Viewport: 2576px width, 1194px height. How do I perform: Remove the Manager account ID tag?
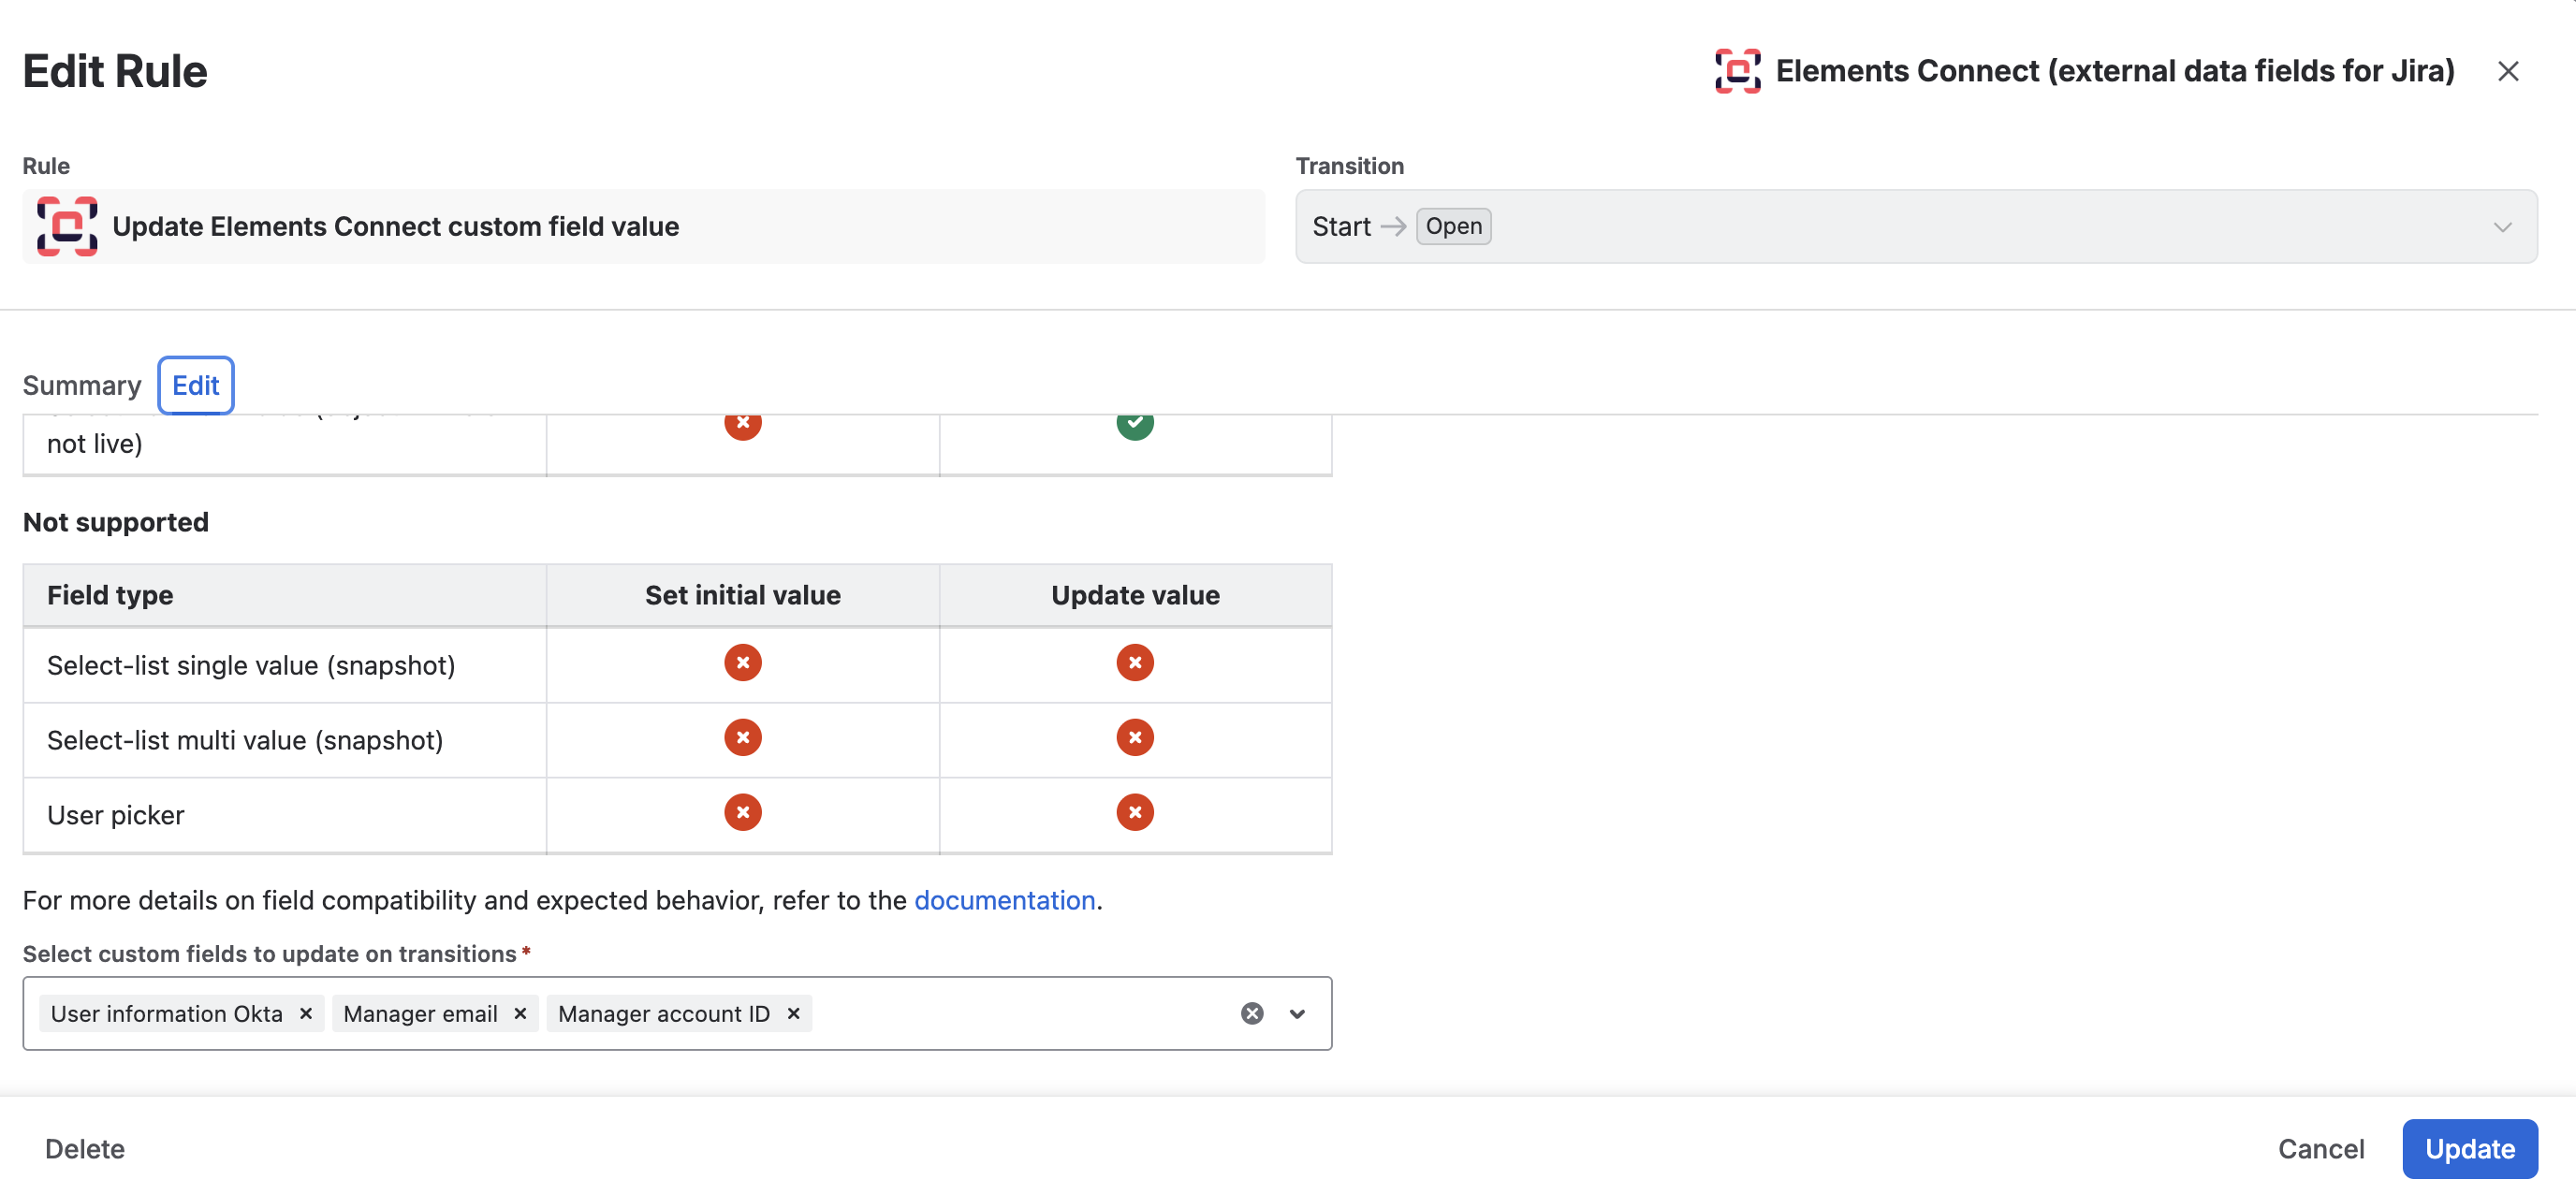793,1013
